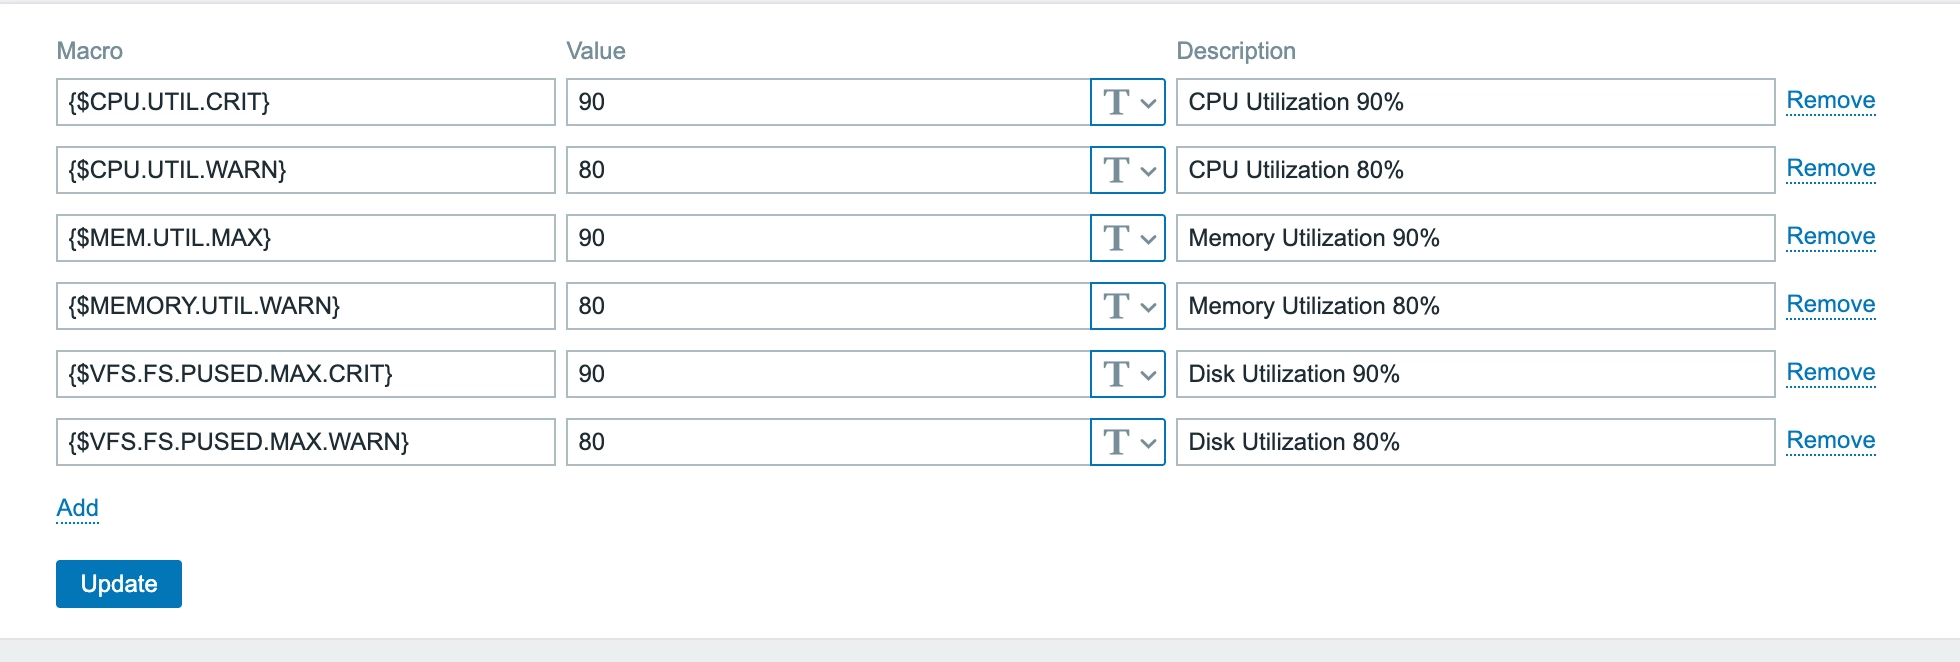
Task: Remove the {$CPU.UTIL.CRIT} macro row
Action: pos(1830,101)
